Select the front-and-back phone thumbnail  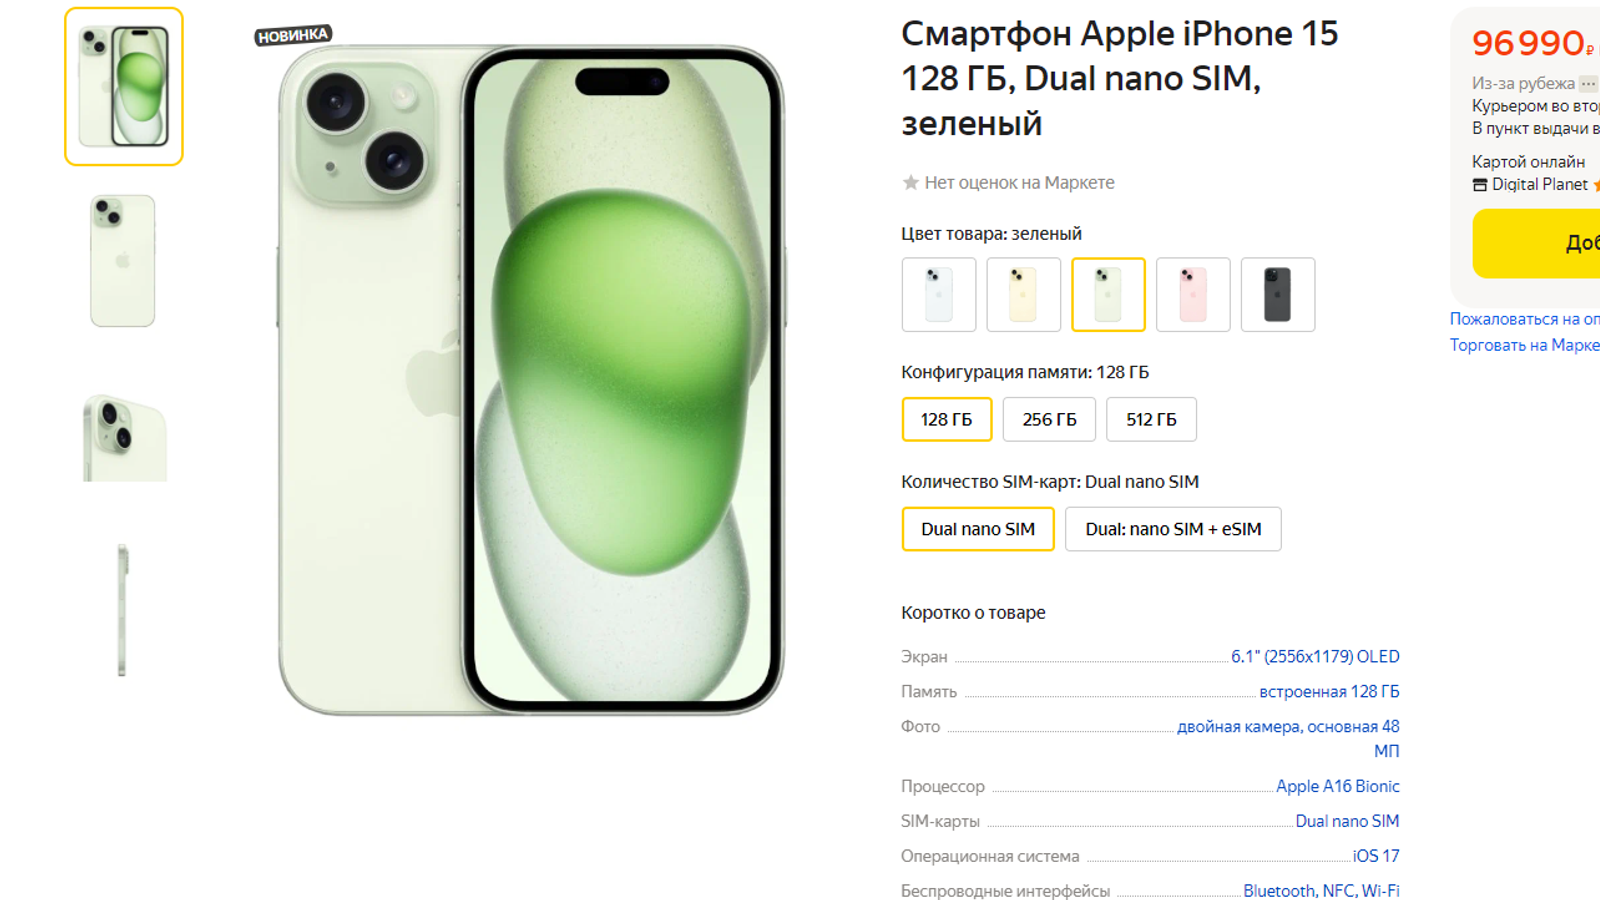click(124, 86)
